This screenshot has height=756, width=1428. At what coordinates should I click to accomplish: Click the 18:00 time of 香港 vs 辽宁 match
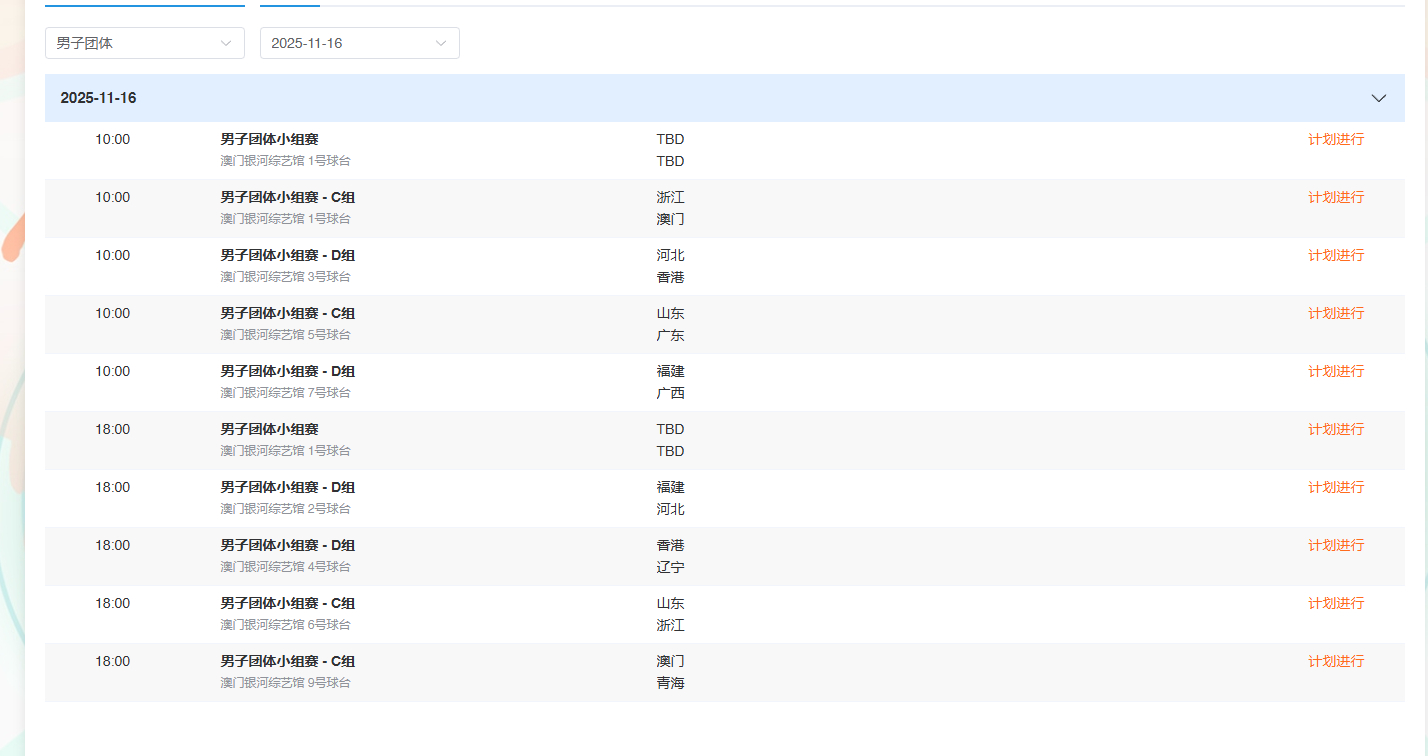click(113, 545)
